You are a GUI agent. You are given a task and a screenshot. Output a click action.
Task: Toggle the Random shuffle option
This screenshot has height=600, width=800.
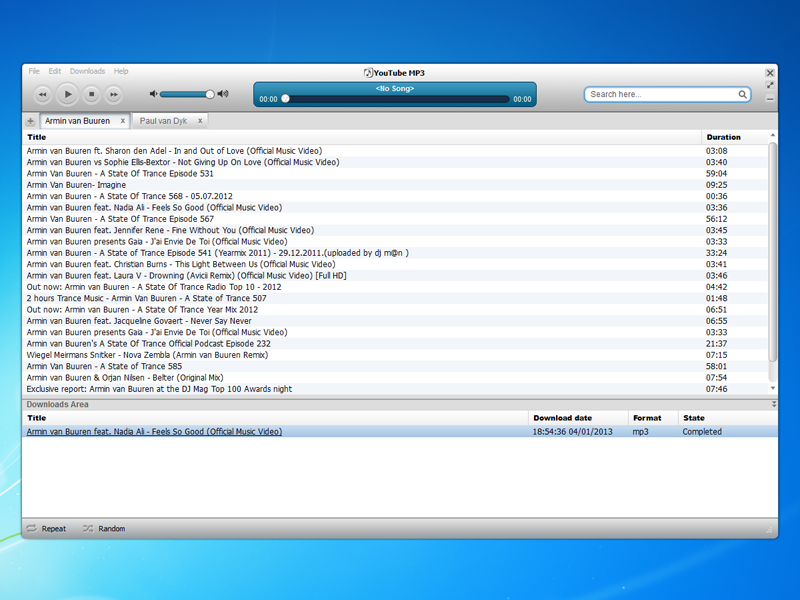104,529
